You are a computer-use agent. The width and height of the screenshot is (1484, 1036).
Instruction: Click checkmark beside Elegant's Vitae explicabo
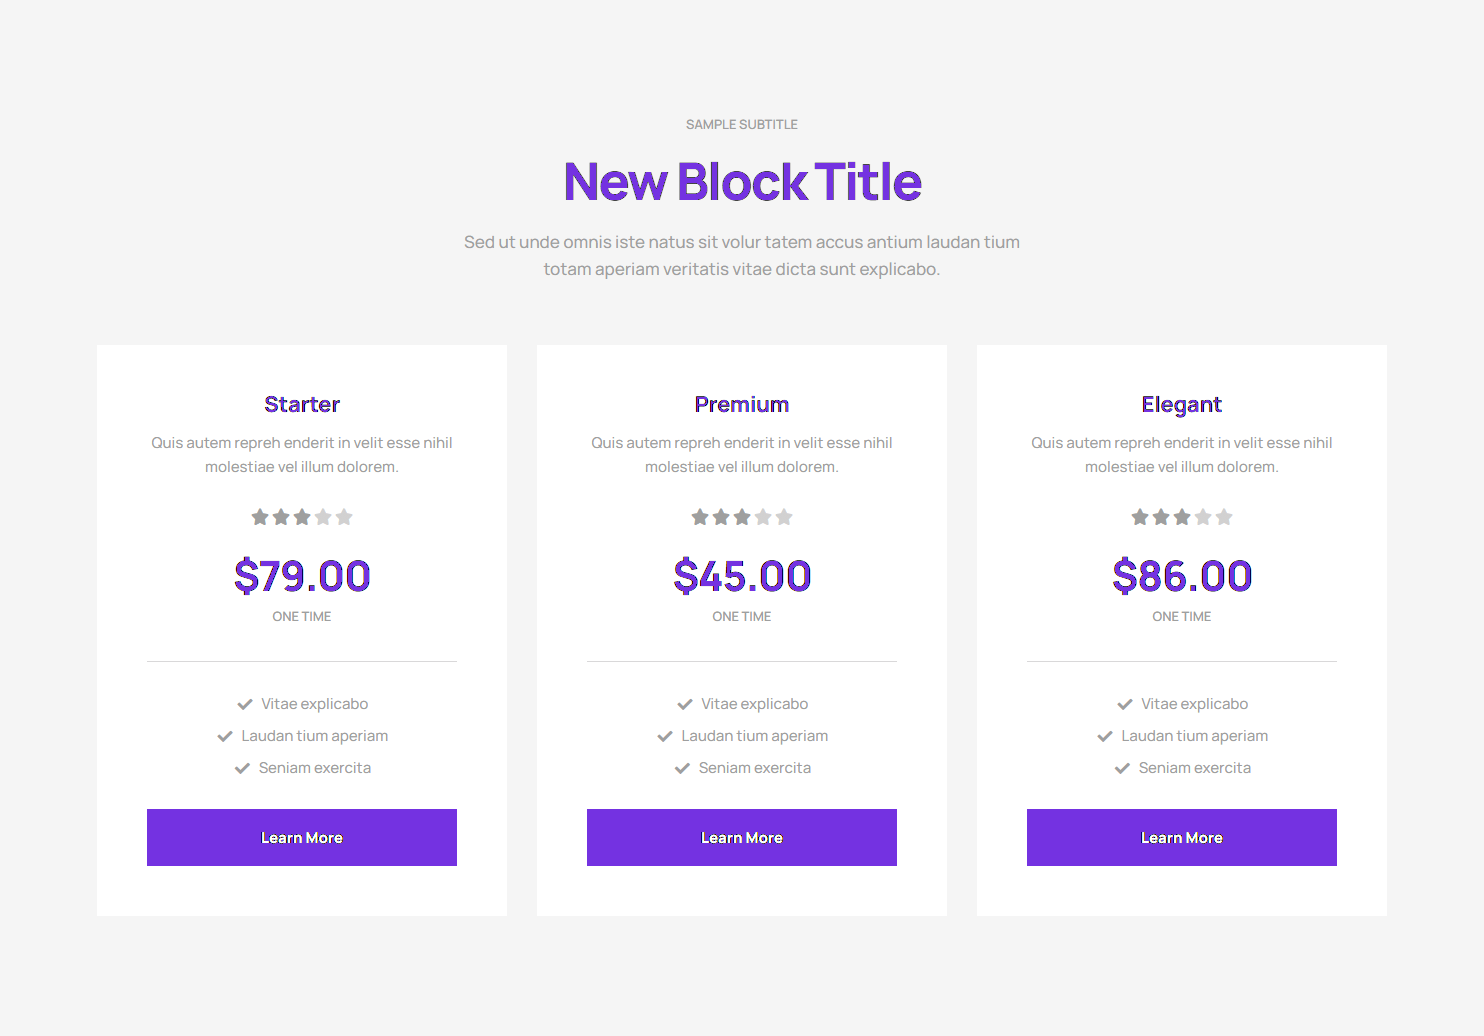click(1125, 704)
